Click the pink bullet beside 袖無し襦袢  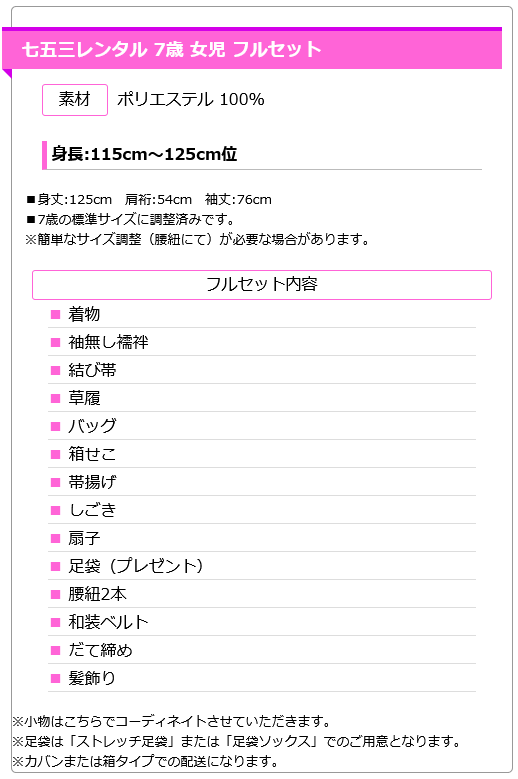click(x=56, y=342)
